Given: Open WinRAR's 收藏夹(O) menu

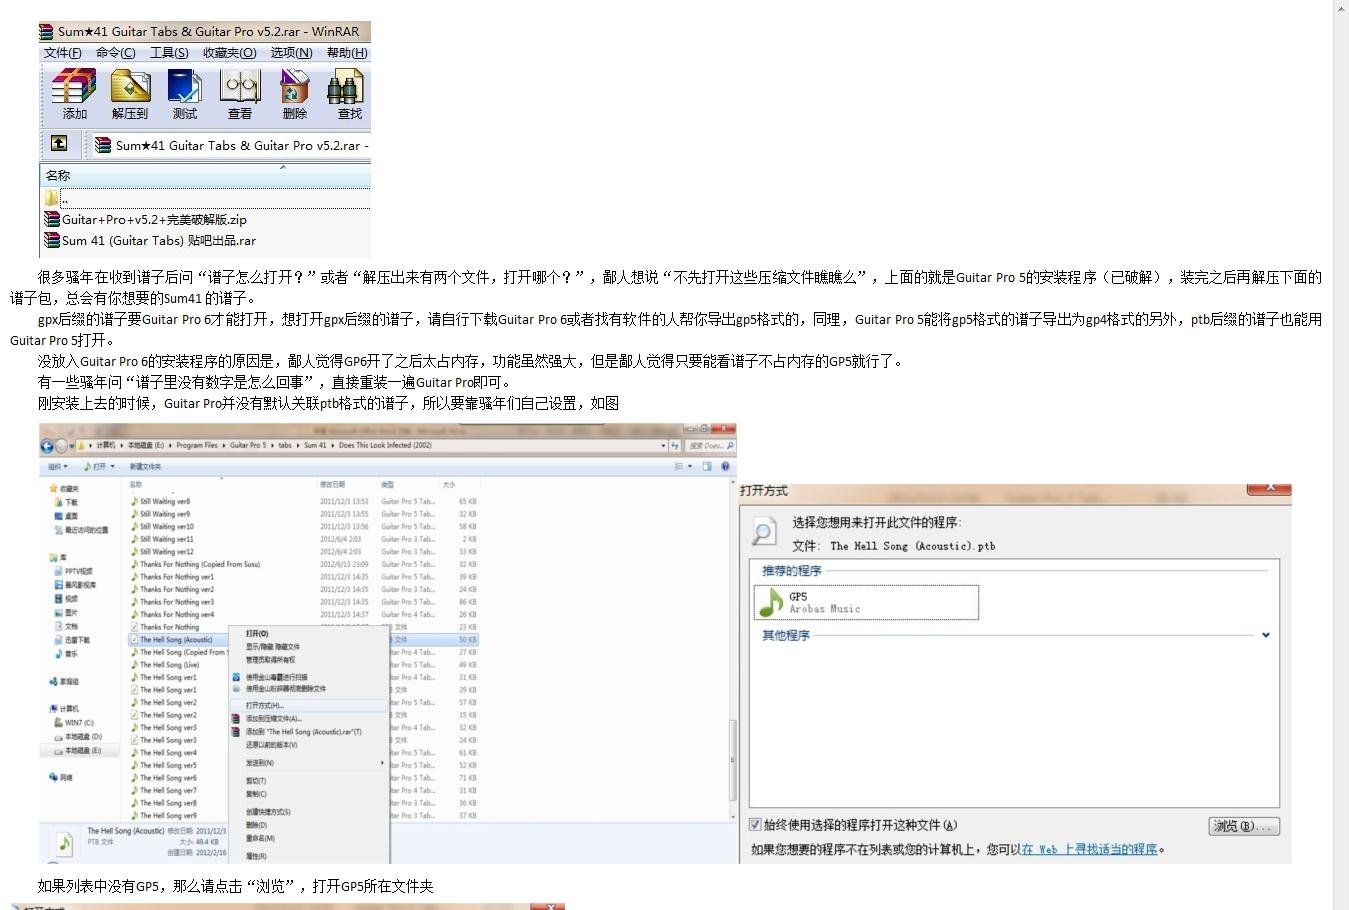Looking at the screenshot, I should pyautogui.click(x=230, y=53).
